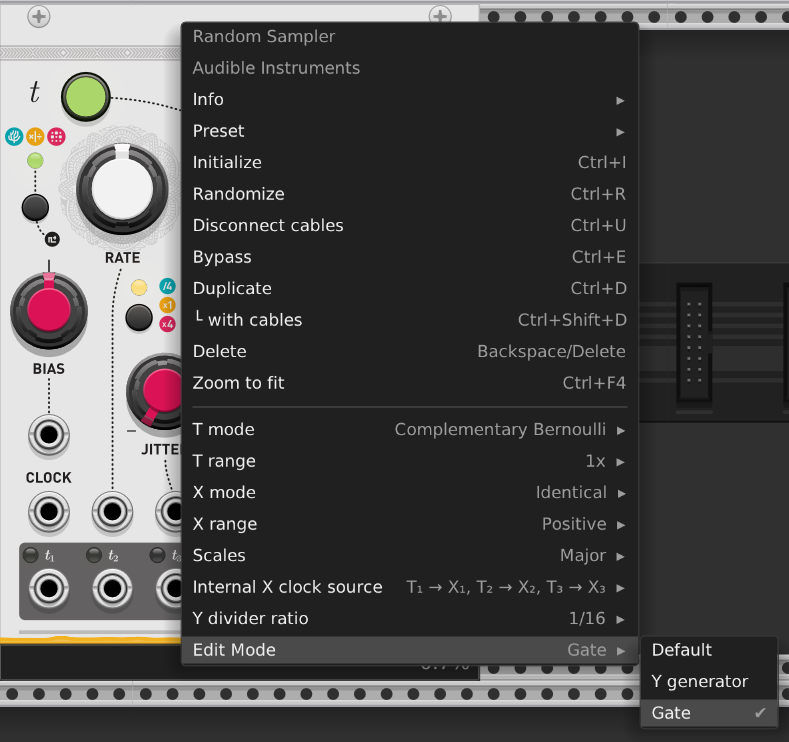Click the t2 output jack
Screen dimensions: 789x742
110,588
